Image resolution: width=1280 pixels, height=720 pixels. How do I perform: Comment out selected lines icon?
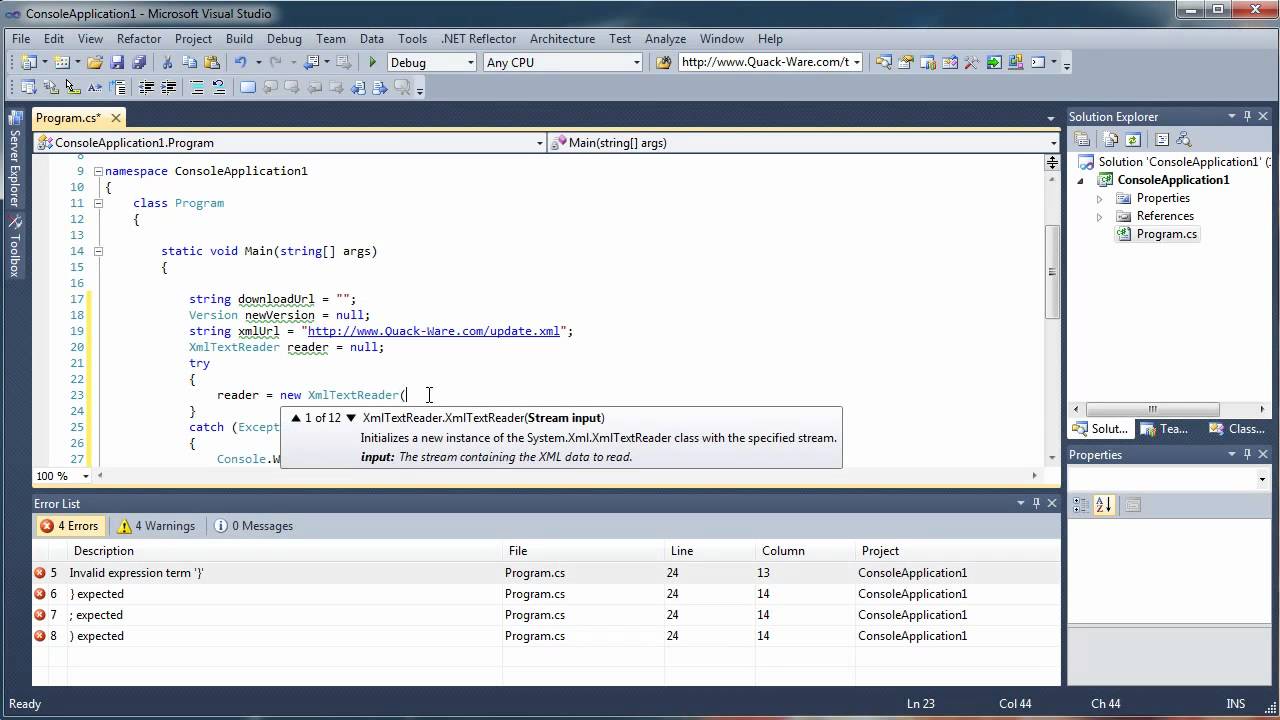tap(197, 87)
